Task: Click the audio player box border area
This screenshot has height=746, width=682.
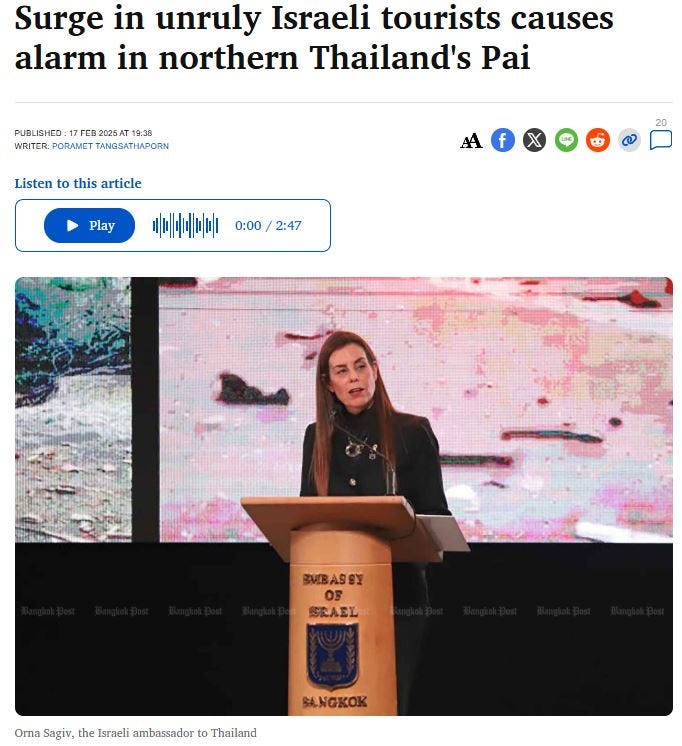Action: pos(173,226)
